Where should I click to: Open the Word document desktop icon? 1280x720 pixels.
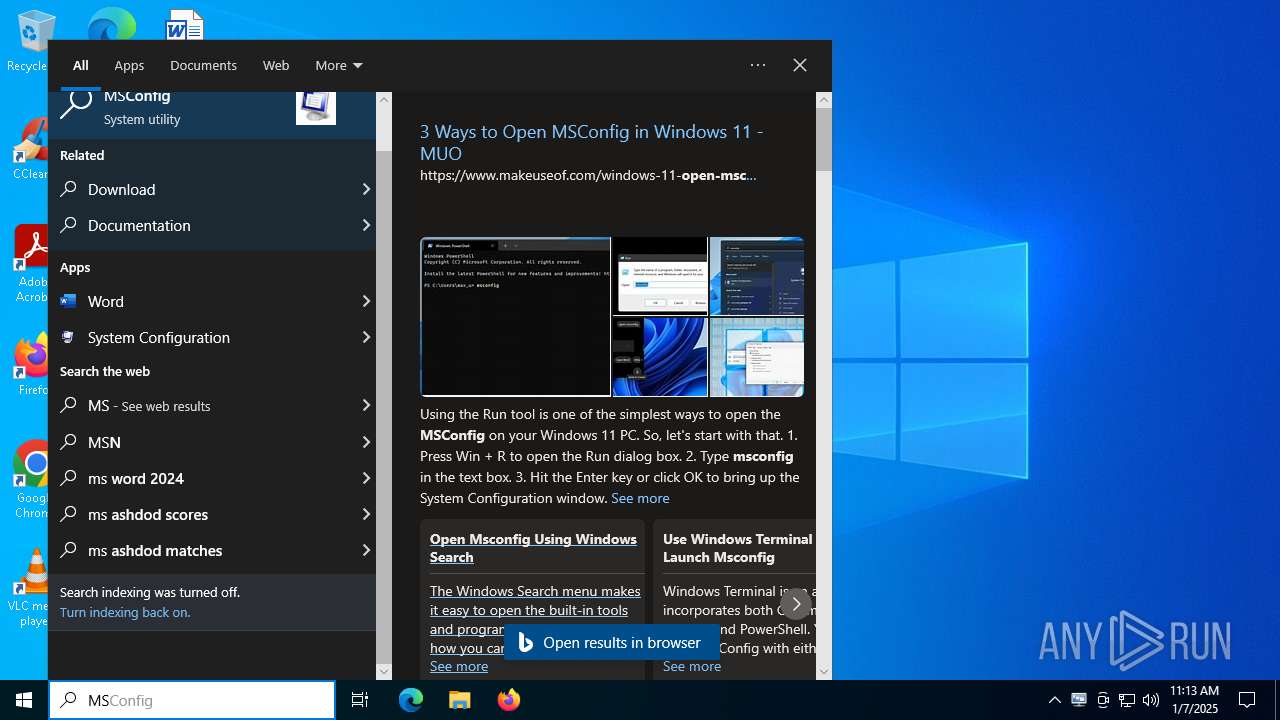184,26
